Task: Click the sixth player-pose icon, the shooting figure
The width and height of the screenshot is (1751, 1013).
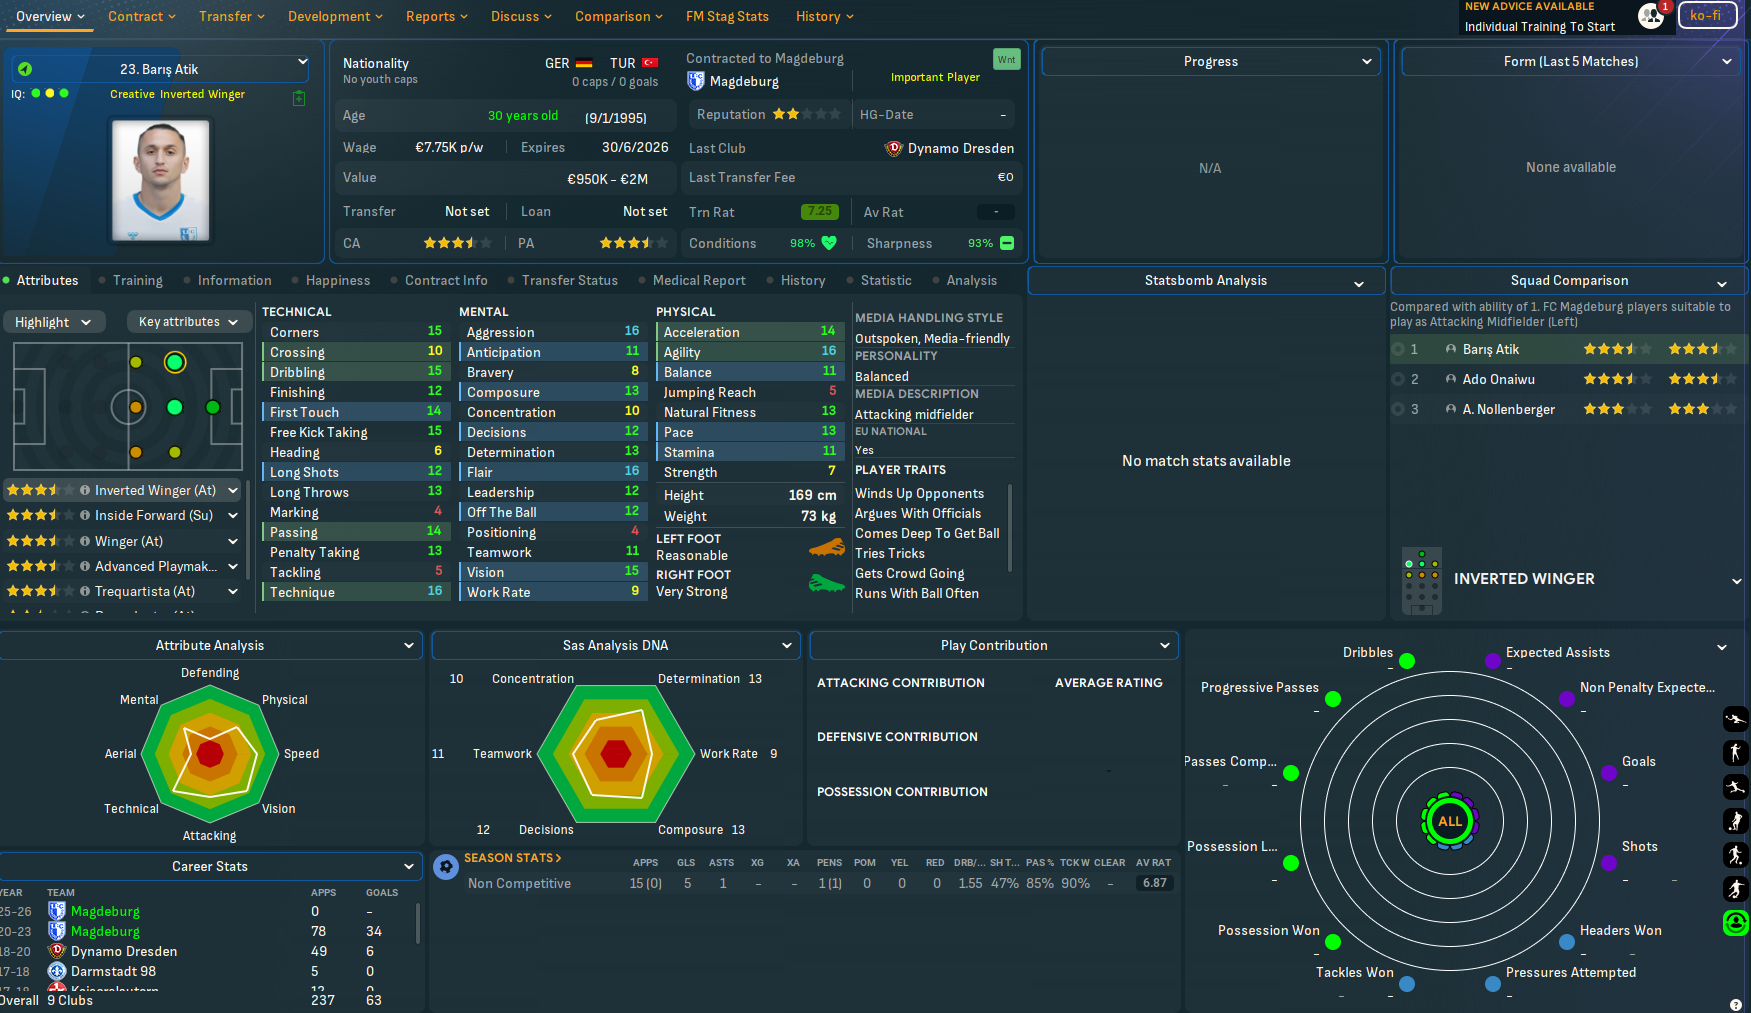Action: click(x=1736, y=889)
